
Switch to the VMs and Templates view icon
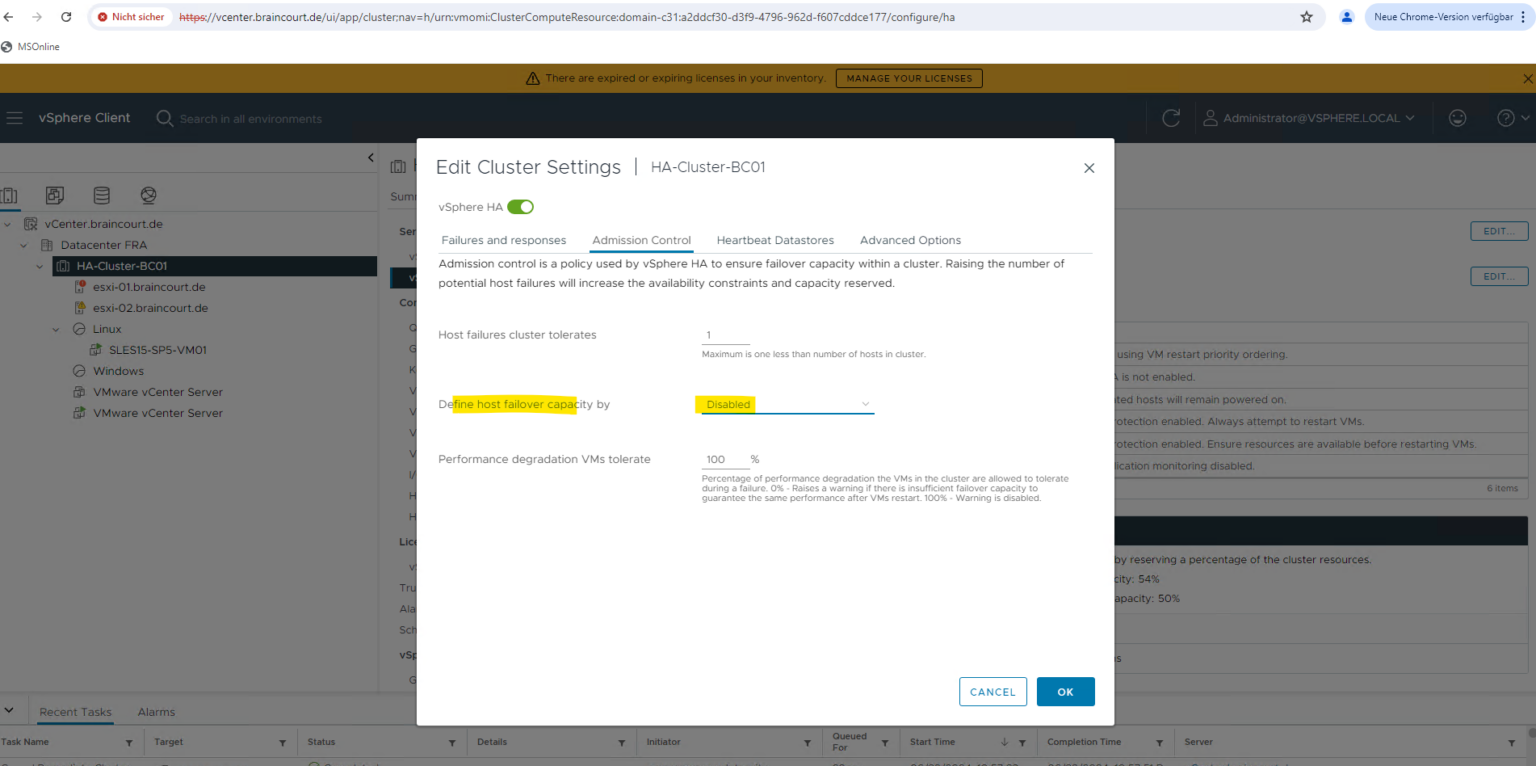point(54,195)
